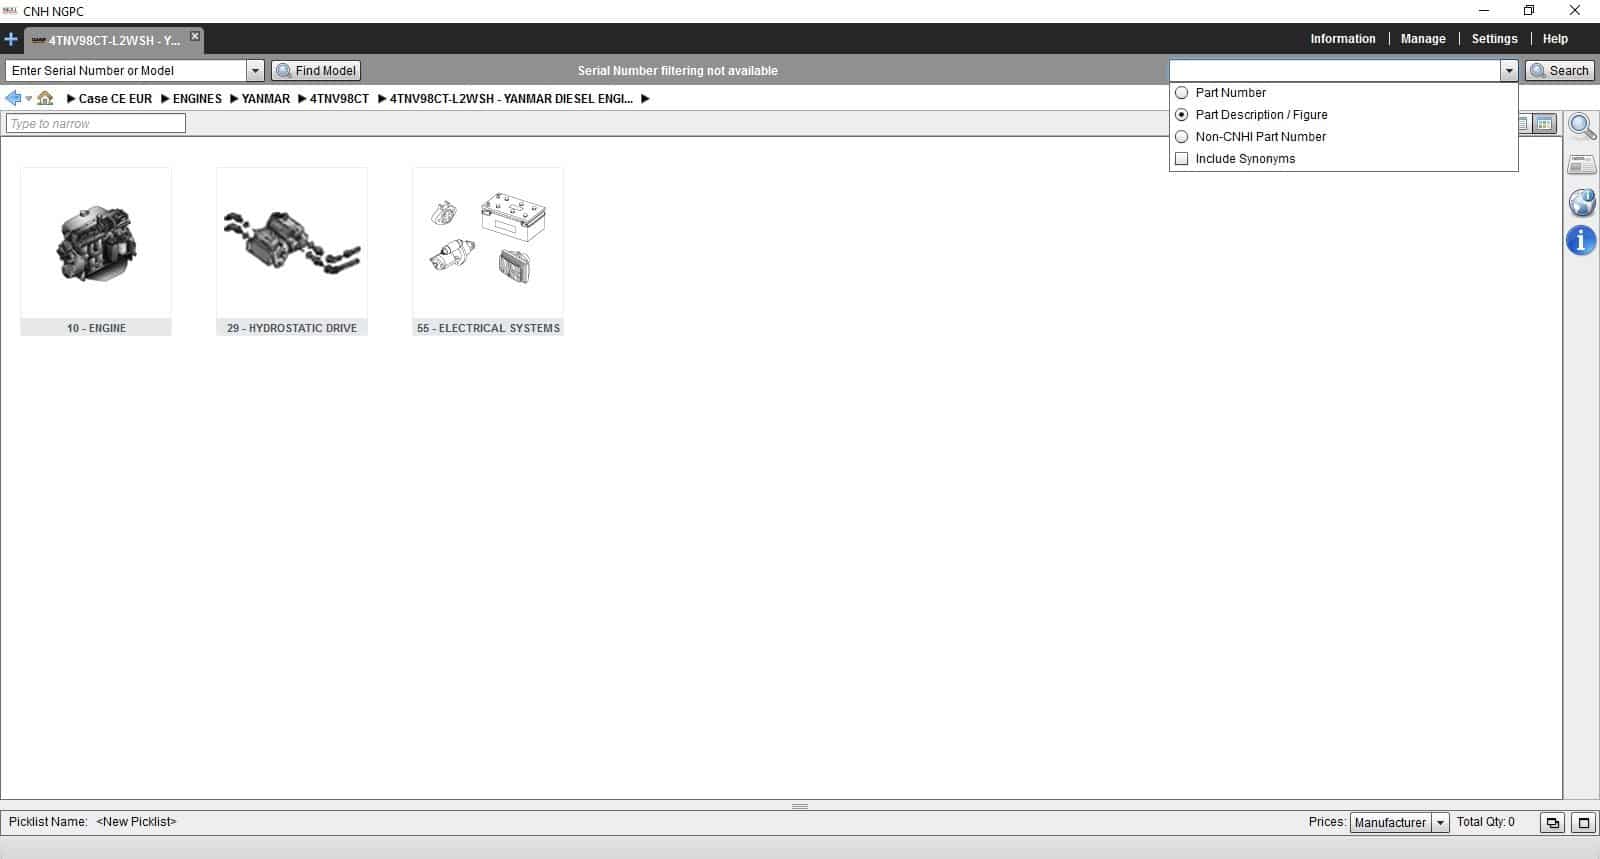Open the Help menu
Viewport: 1600px width, 859px height.
[x=1555, y=39]
